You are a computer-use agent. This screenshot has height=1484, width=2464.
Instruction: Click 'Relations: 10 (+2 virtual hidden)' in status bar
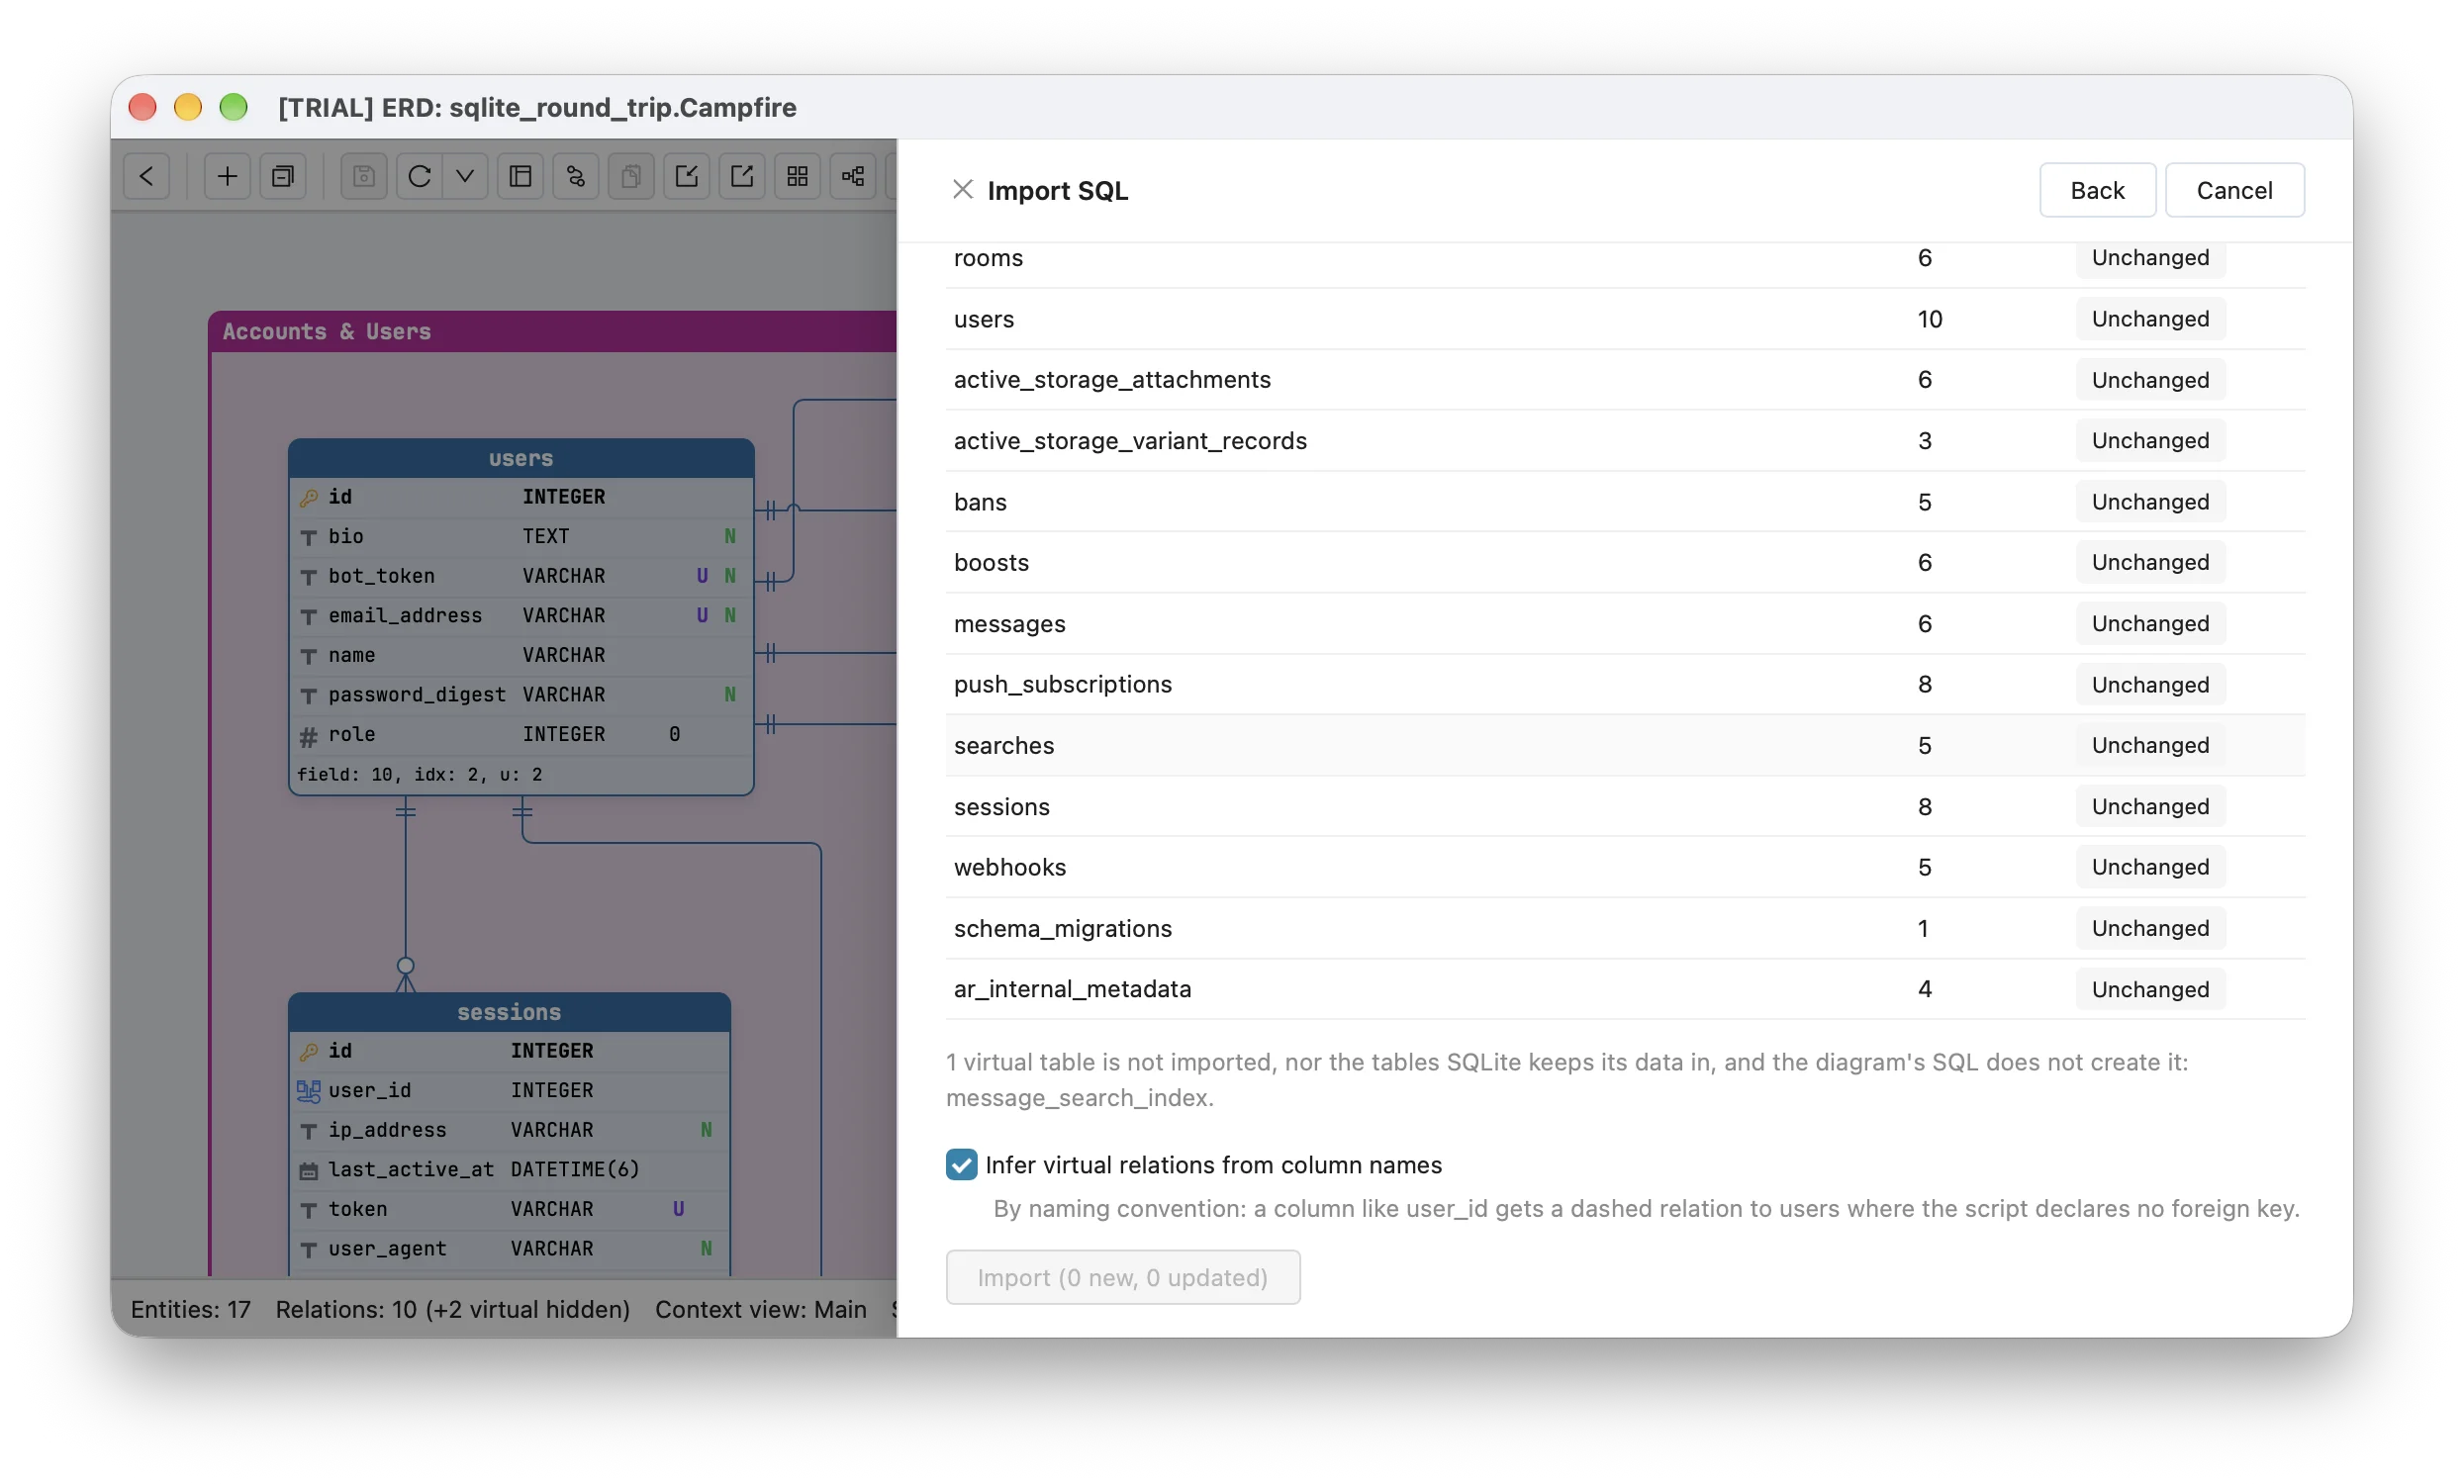click(452, 1309)
